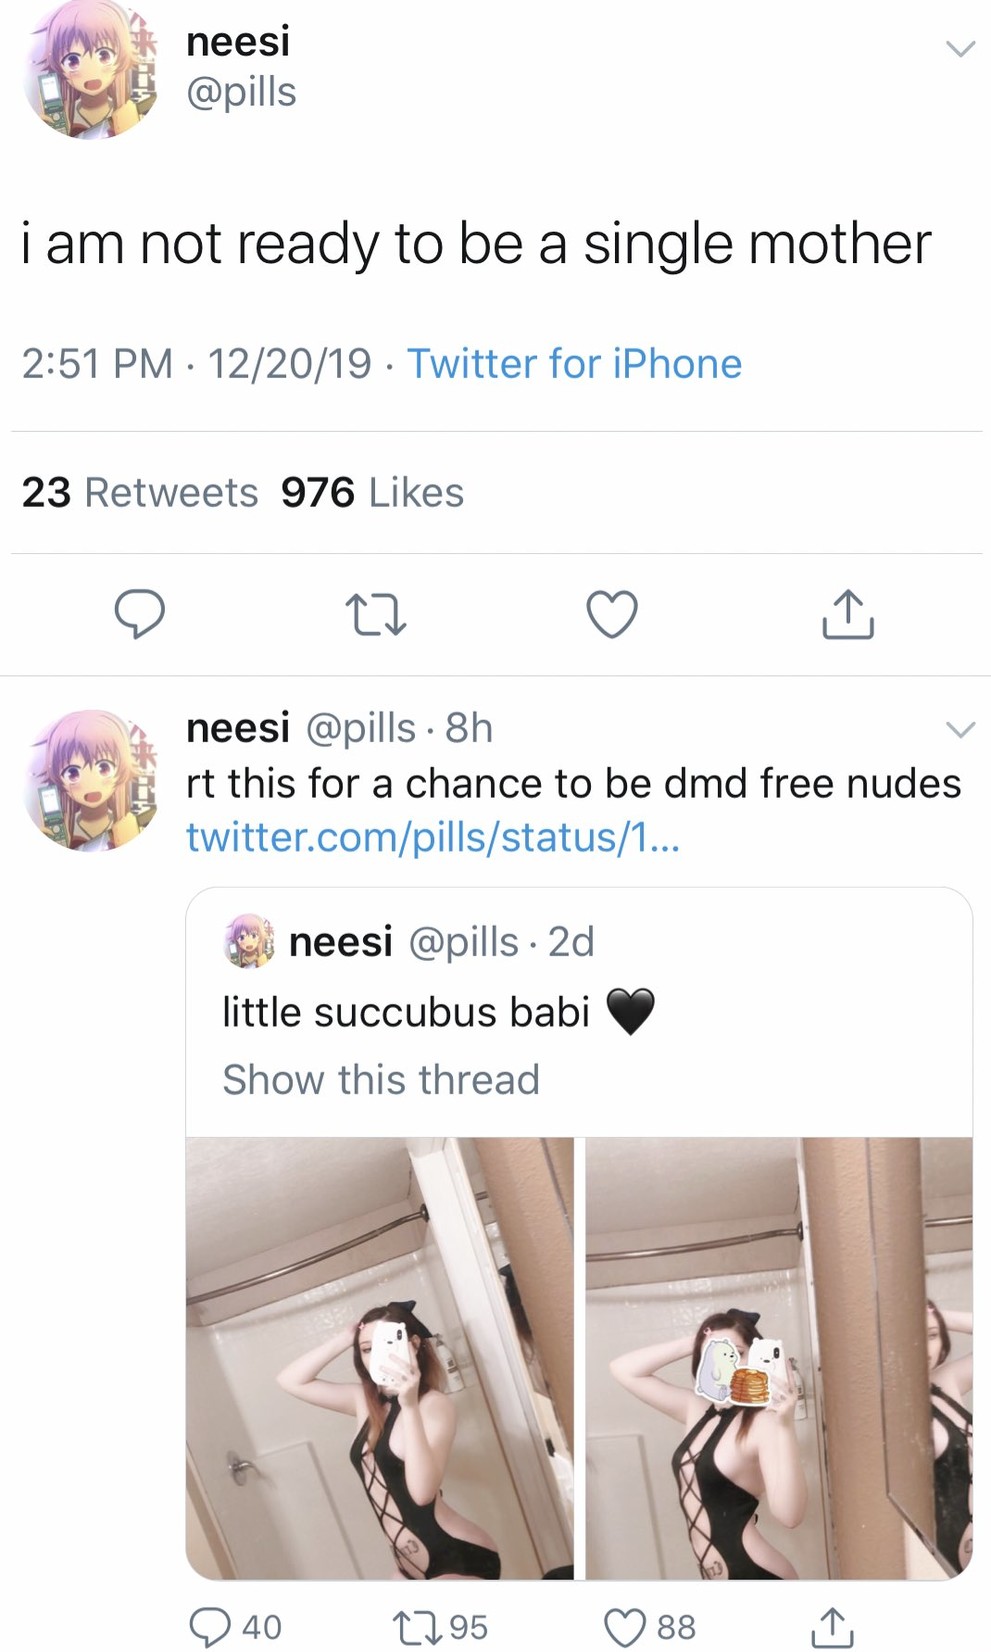Open the small avatar in quoted tweet
The height and width of the screenshot is (1652, 991).
248,941
